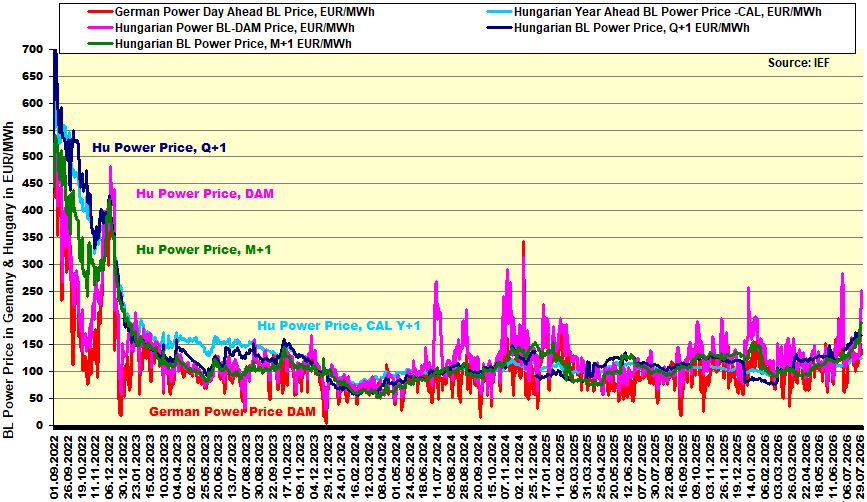Image resolution: width=867 pixels, height=502 pixels.
Task: Click the 06.12.2022 date label on the horizontal axis
Action: [x=109, y=467]
